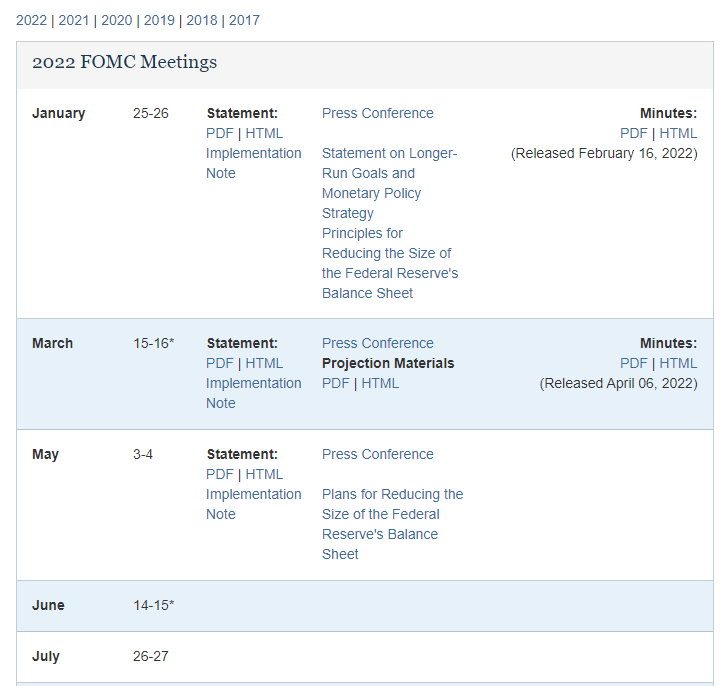724x686 pixels.
Task: Open Statement on Longer-Run Goals link
Action: coord(390,183)
